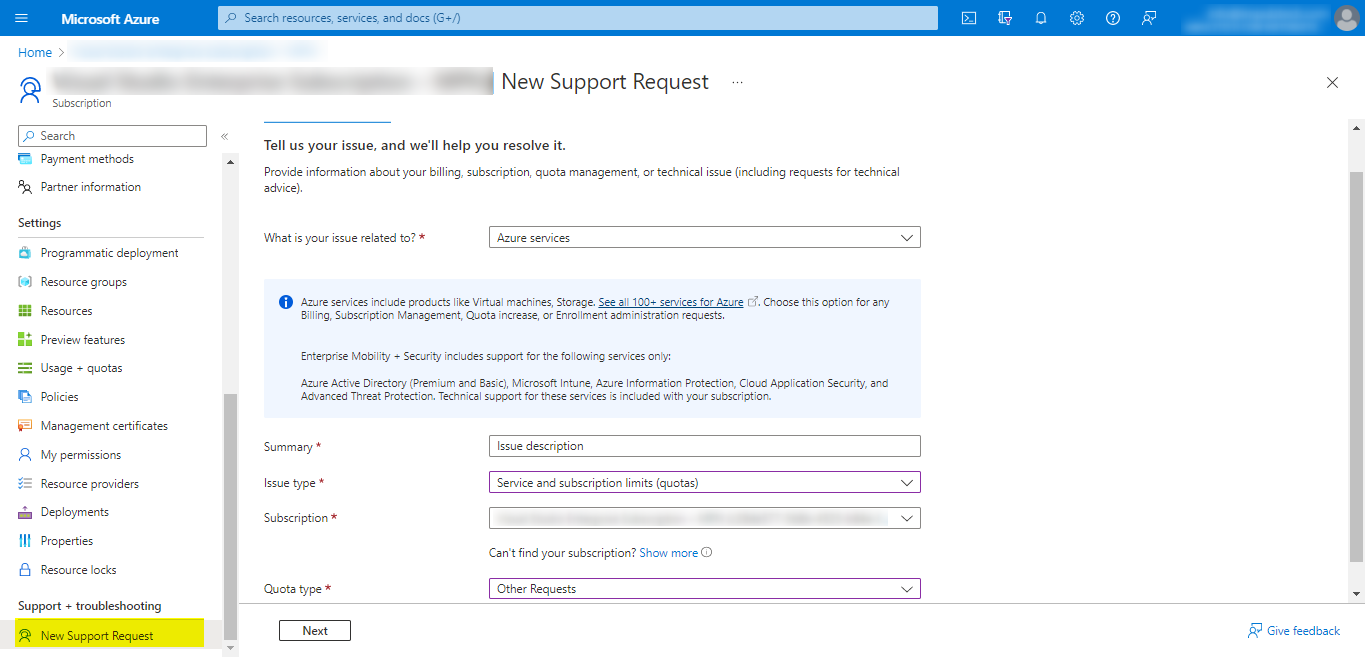Screen dimensions: 1365x657
Task: Expand 'What is your issue related to' dropdown
Action: point(704,238)
